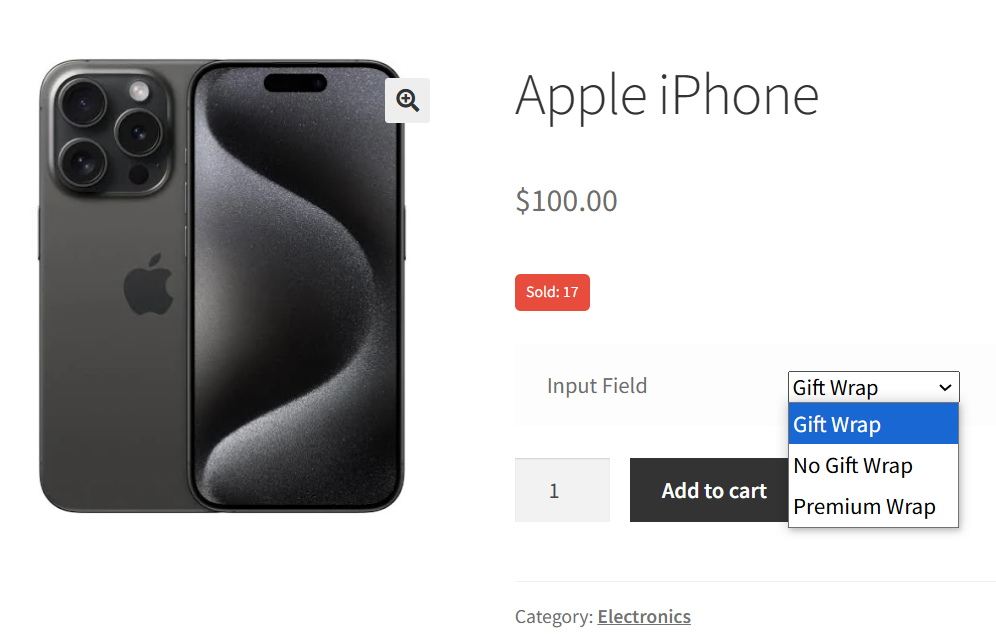This screenshot has width=996, height=644.
Task: Click the dropdown chevron next to Gift Wrap
Action: pos(945,387)
